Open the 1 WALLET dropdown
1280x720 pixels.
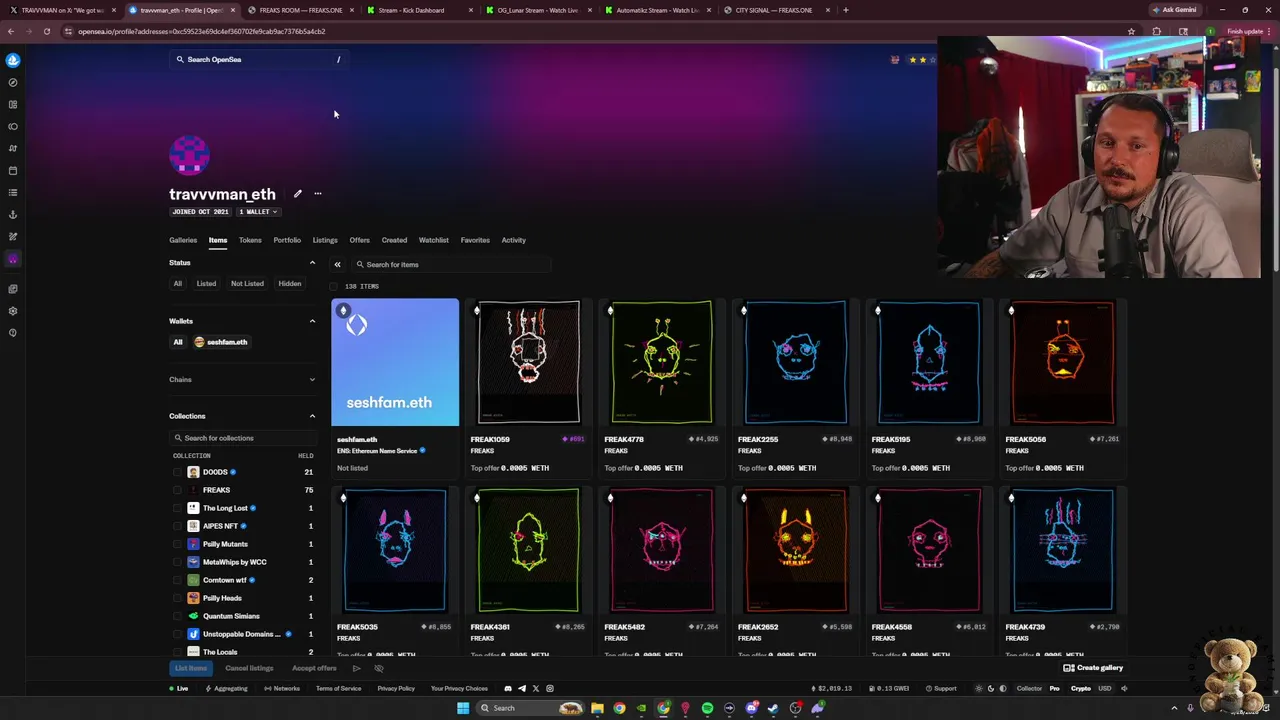coord(258,212)
